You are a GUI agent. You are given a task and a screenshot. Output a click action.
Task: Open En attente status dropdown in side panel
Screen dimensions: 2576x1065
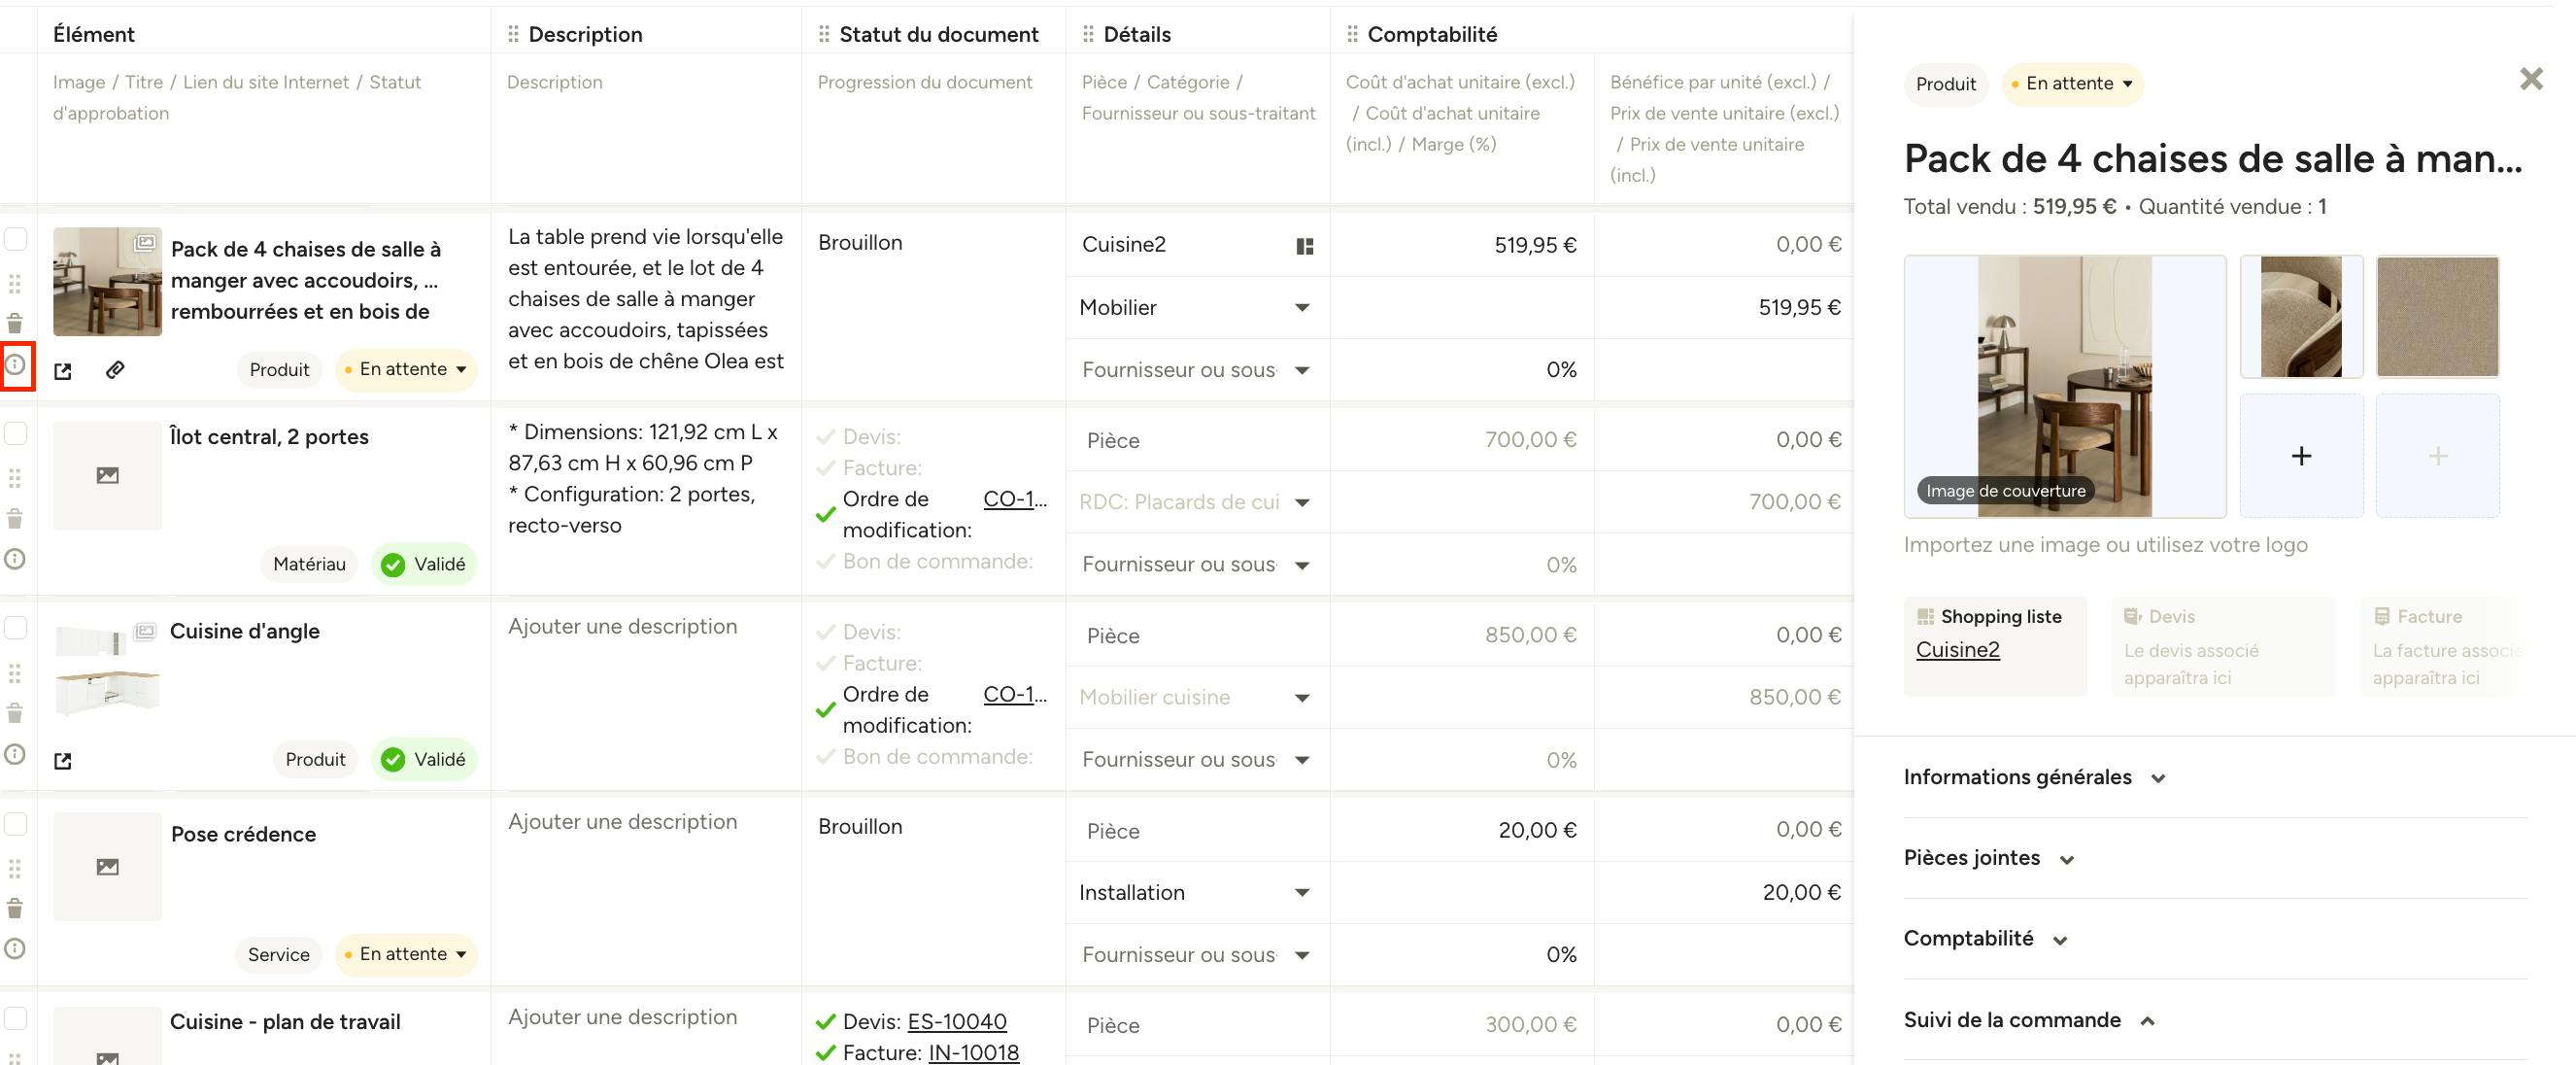2073,84
